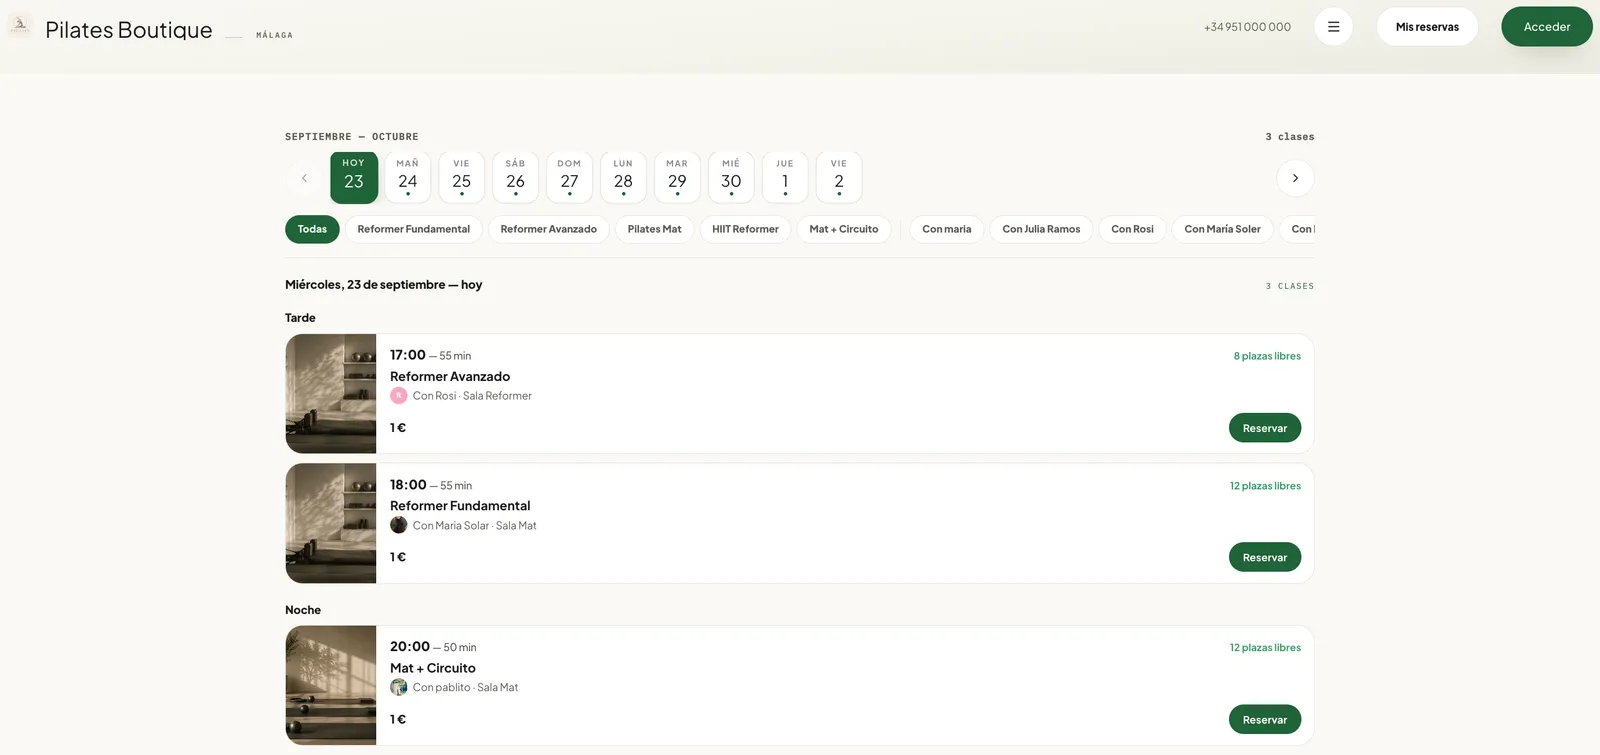Screen dimensions: 1600x755
Task: Filter by Reformer Avanzado chip
Action: [x=549, y=229]
